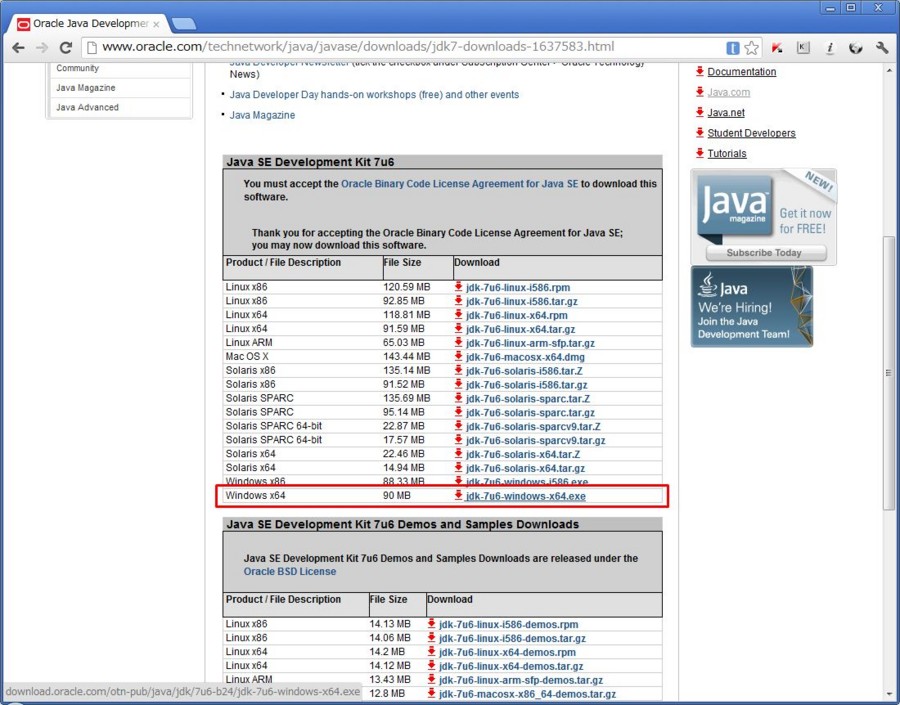Image resolution: width=900 pixels, height=705 pixels.
Task: Click the red Kaspersky extension icon
Action: (777, 48)
